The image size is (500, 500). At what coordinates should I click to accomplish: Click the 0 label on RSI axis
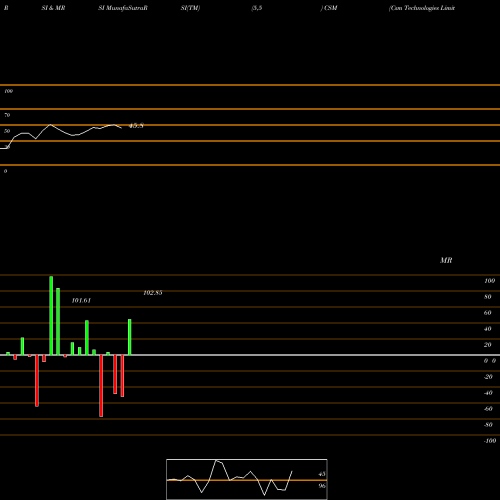pyautogui.click(x=5, y=171)
